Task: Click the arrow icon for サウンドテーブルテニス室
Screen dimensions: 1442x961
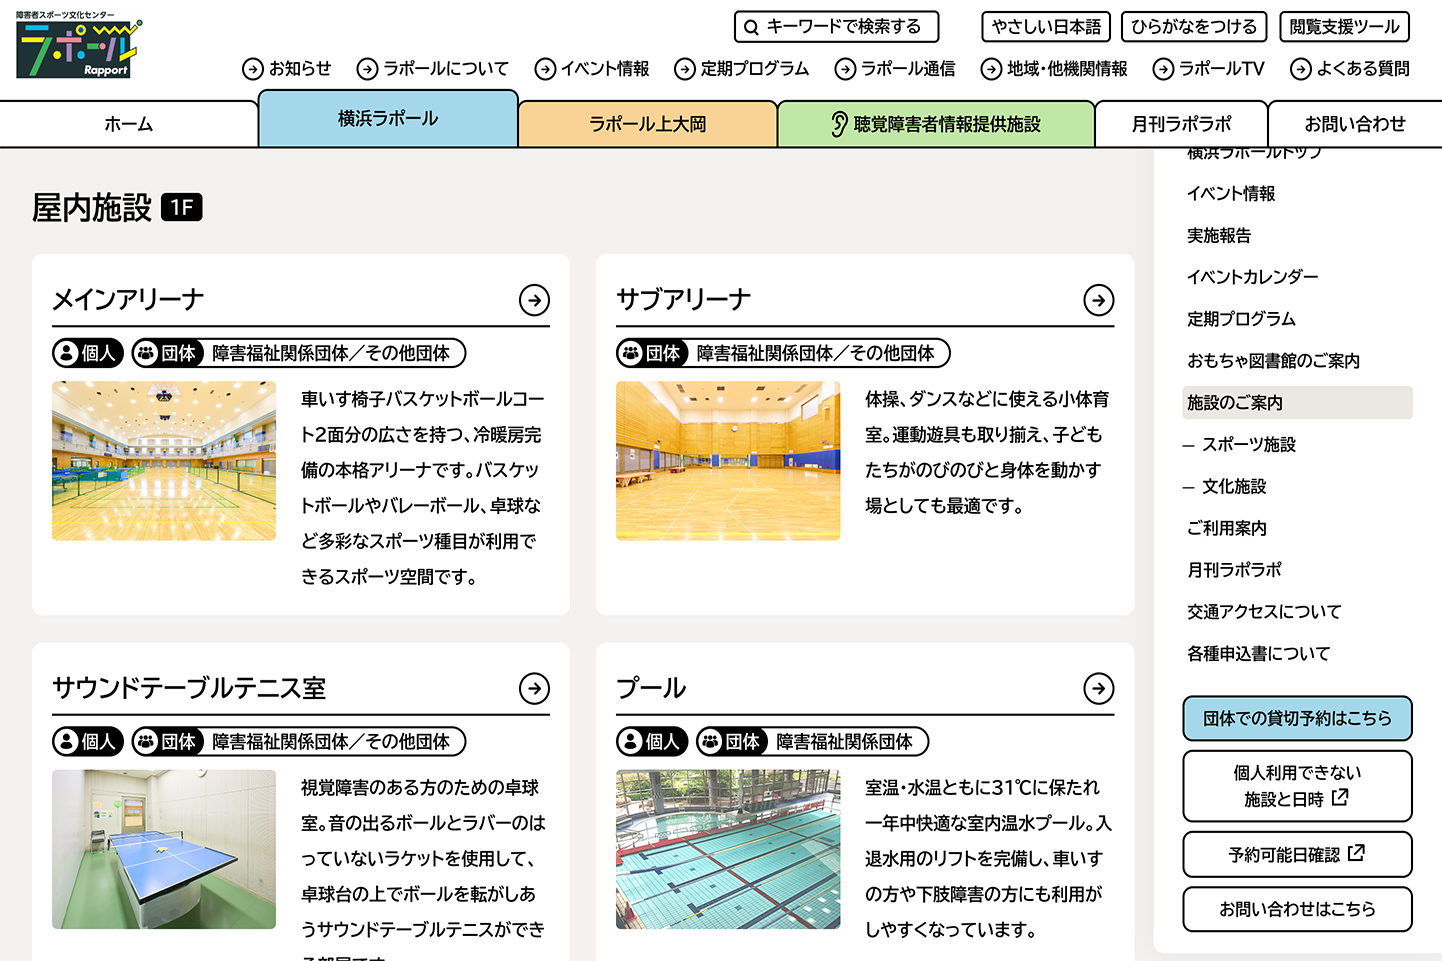Action: coord(534,688)
